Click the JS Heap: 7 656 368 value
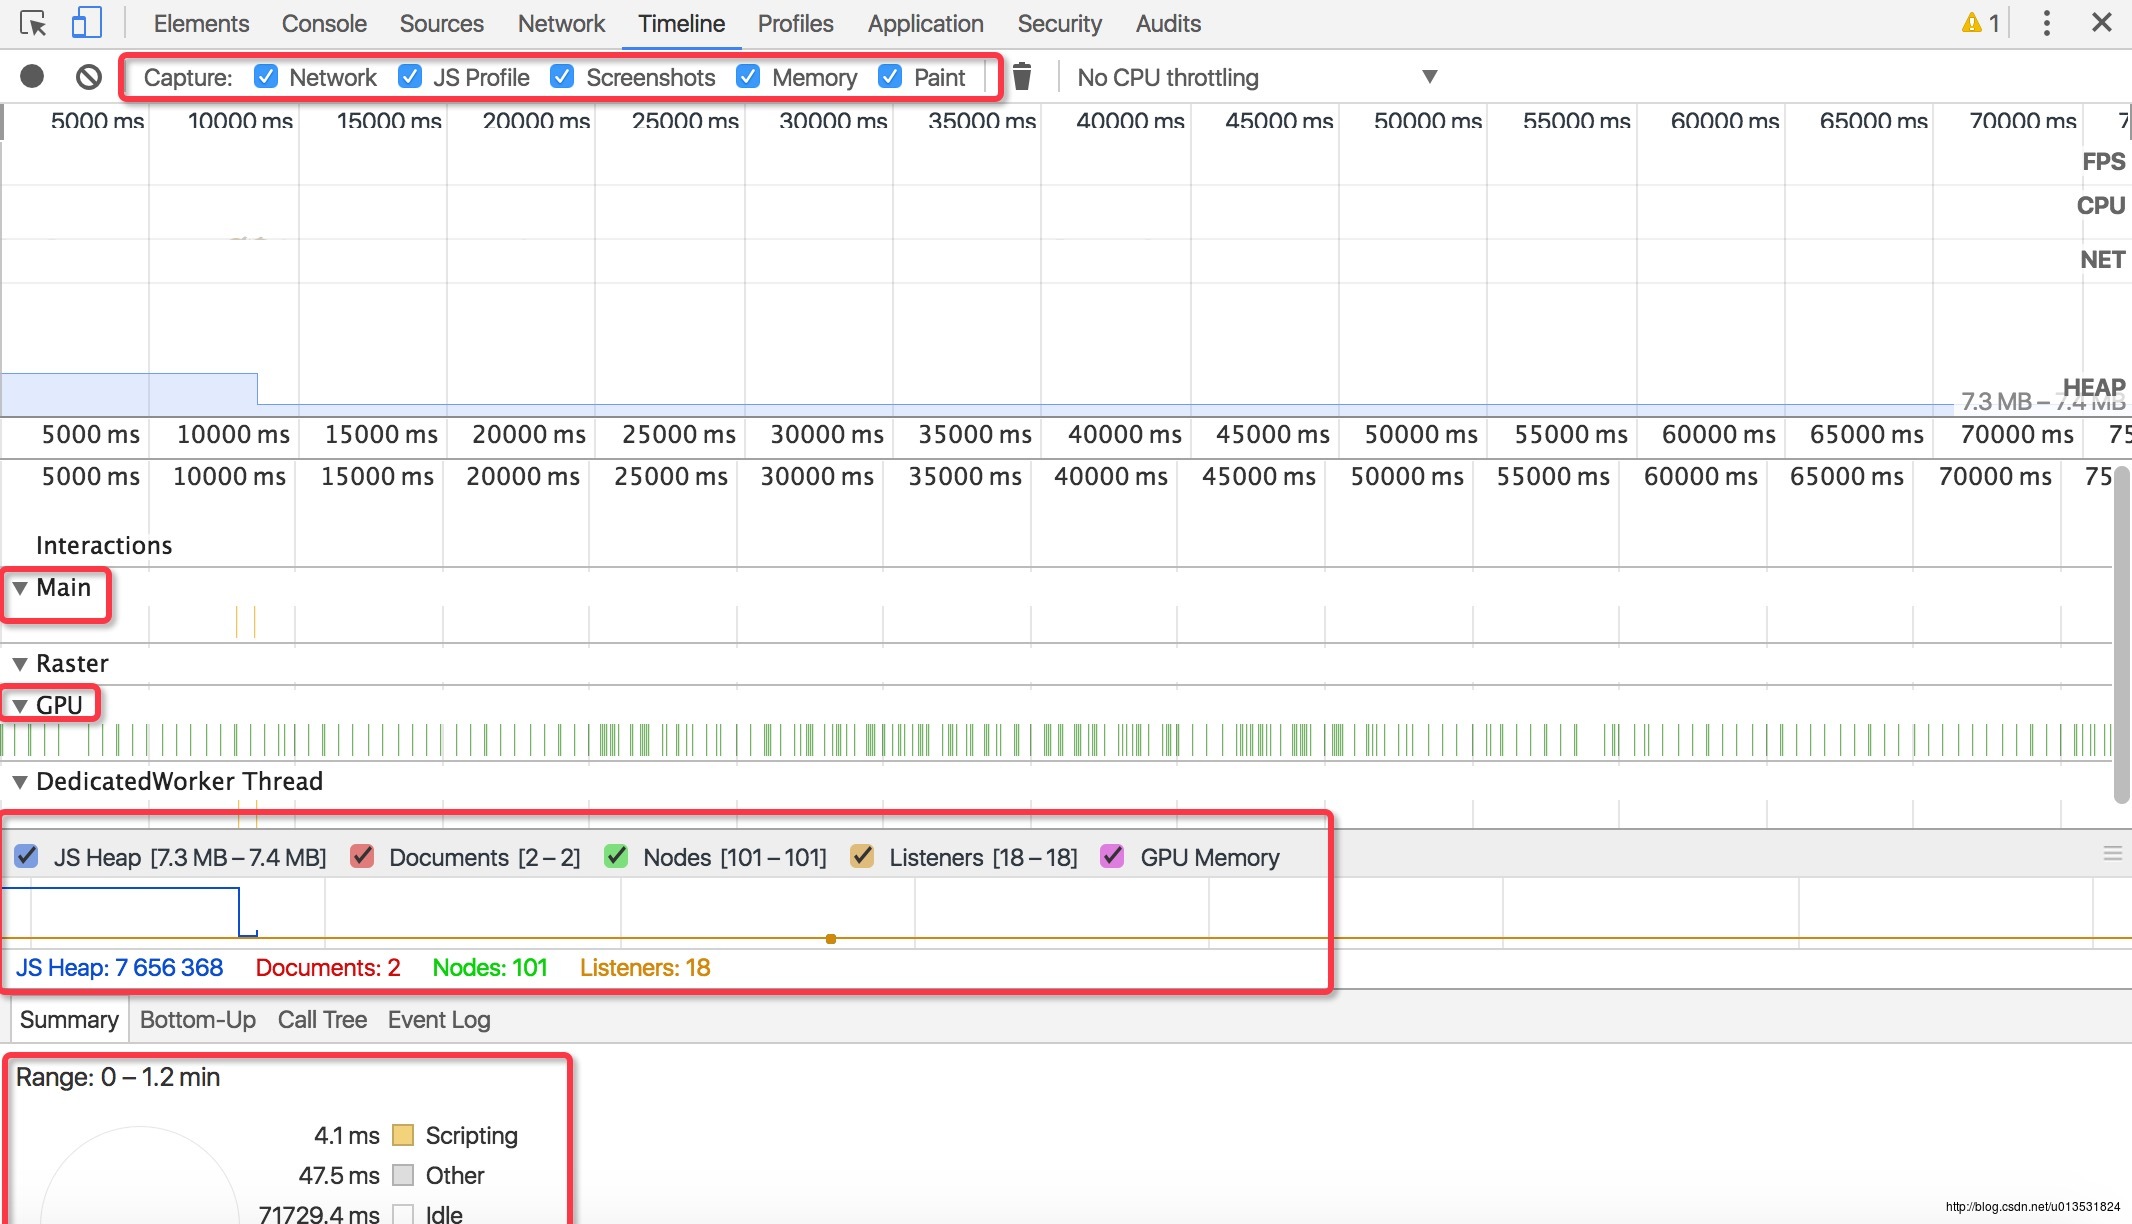2132x1224 pixels. [x=119, y=967]
